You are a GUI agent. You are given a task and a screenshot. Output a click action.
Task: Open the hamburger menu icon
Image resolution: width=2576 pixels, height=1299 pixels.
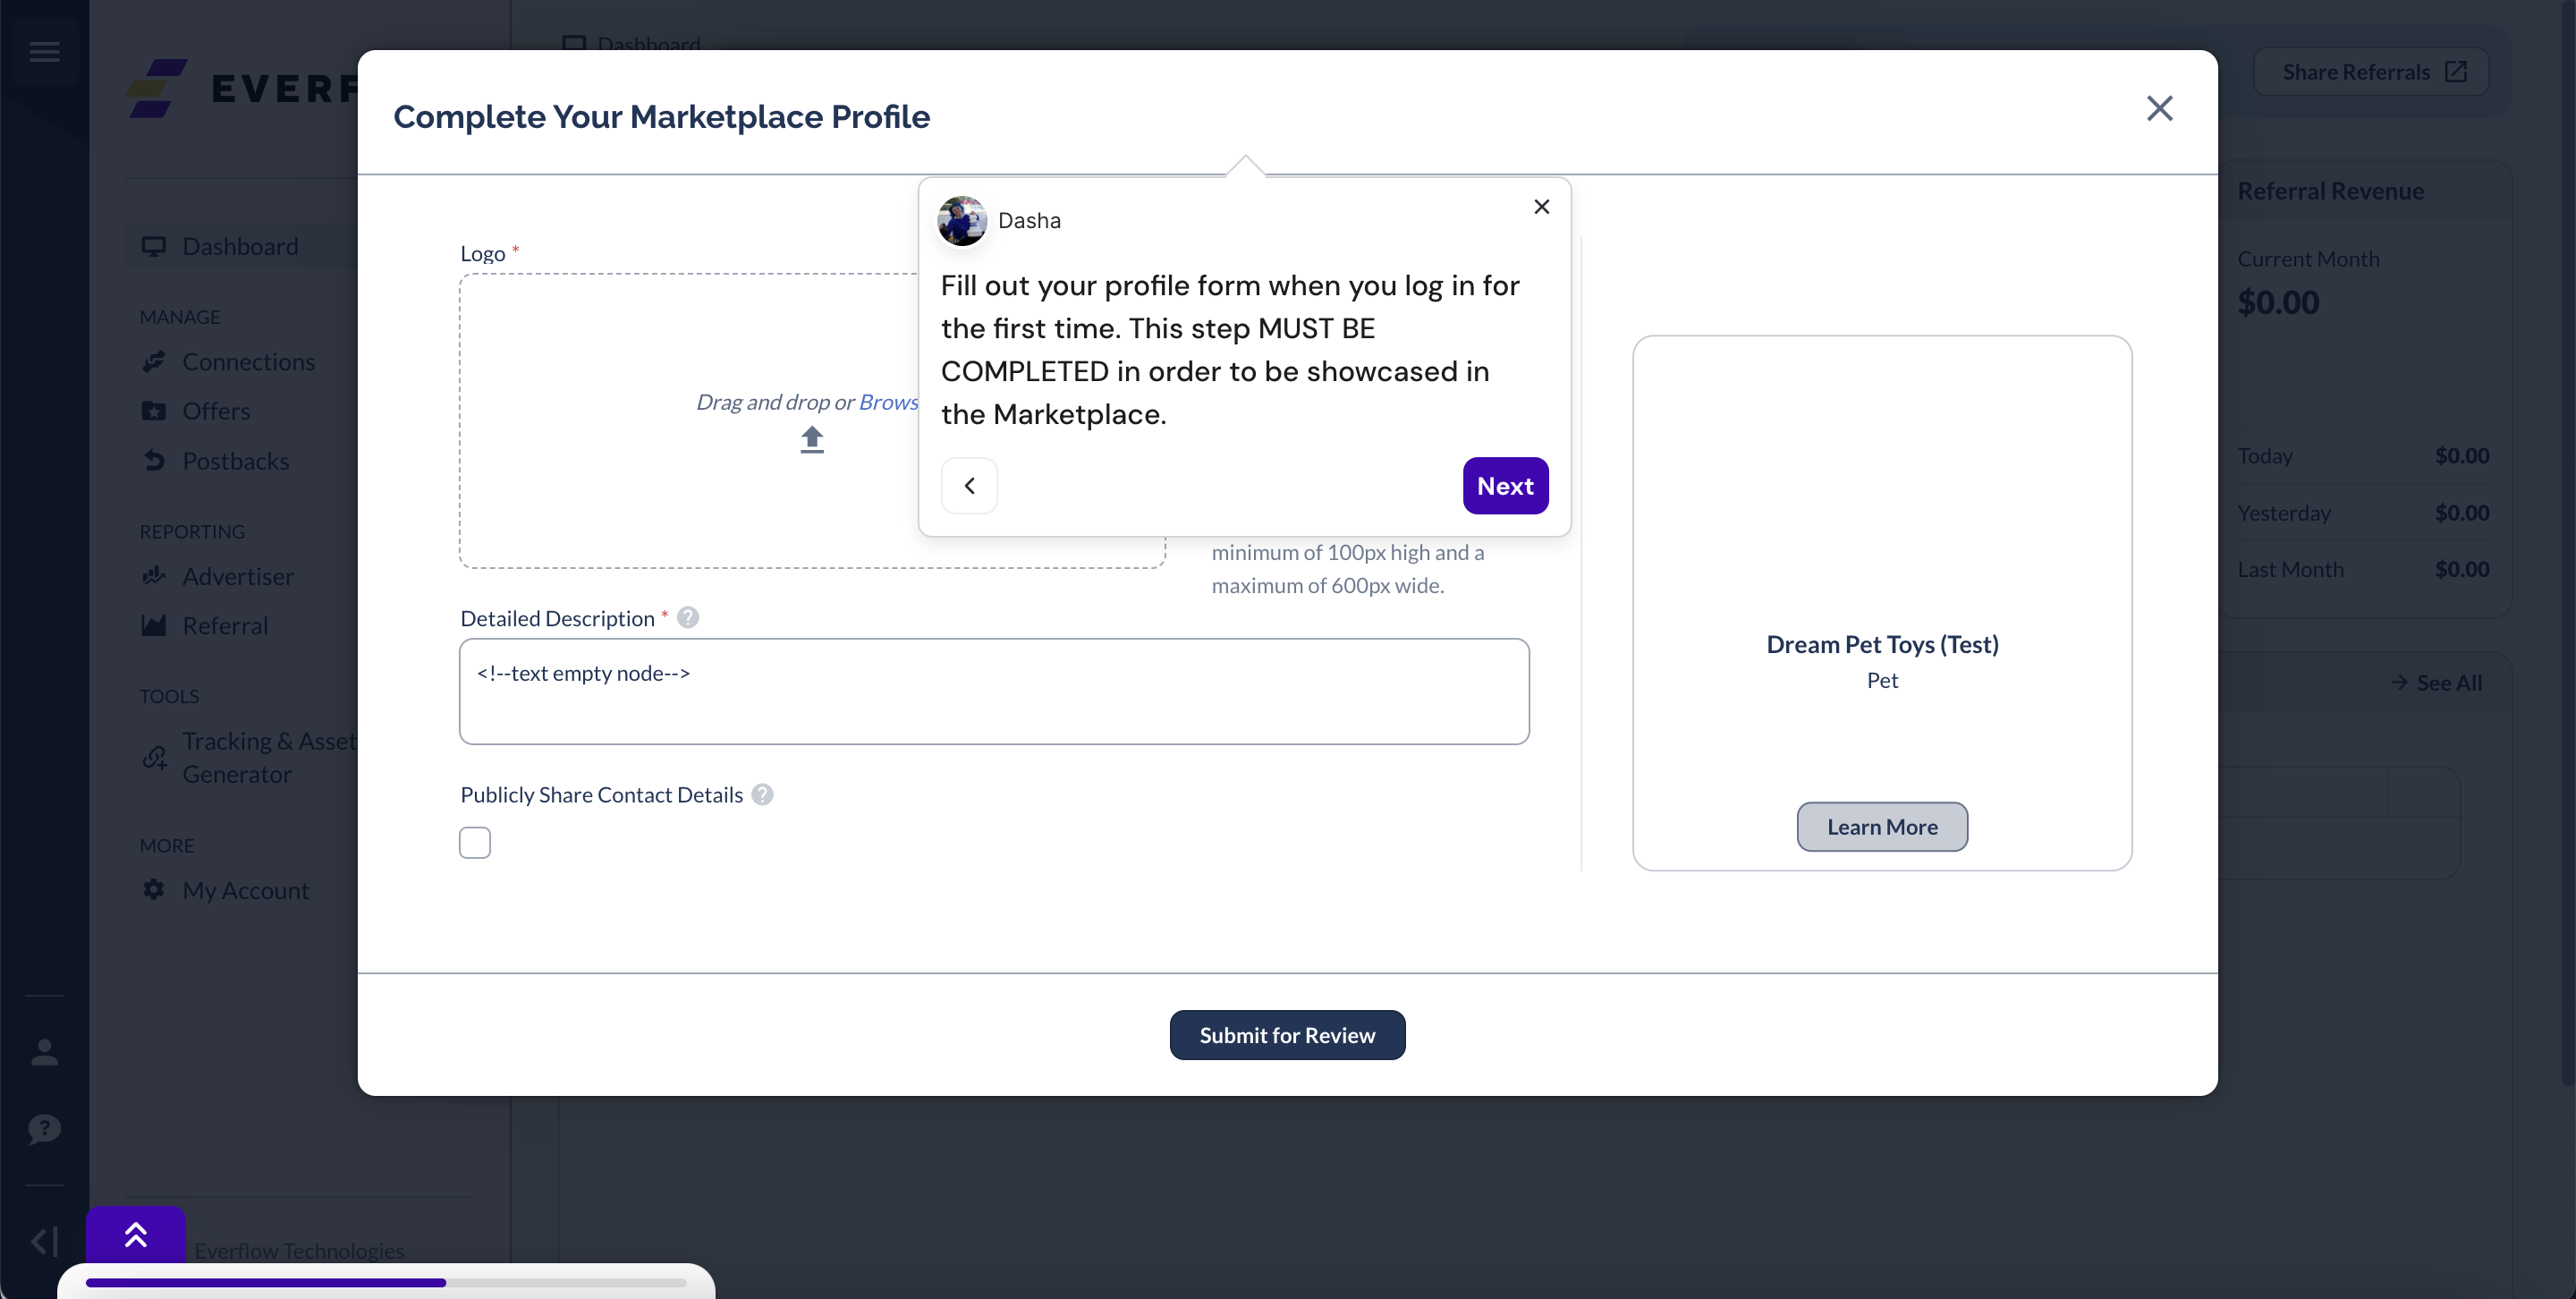44,51
